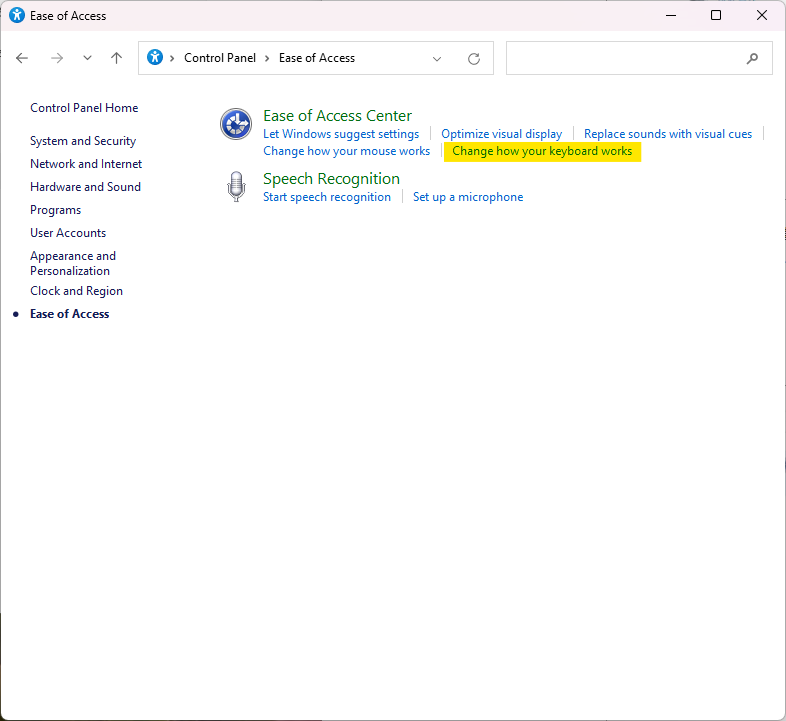Open Replace sounds with visual cues
The width and height of the screenshot is (786, 721).
pyautogui.click(x=668, y=134)
